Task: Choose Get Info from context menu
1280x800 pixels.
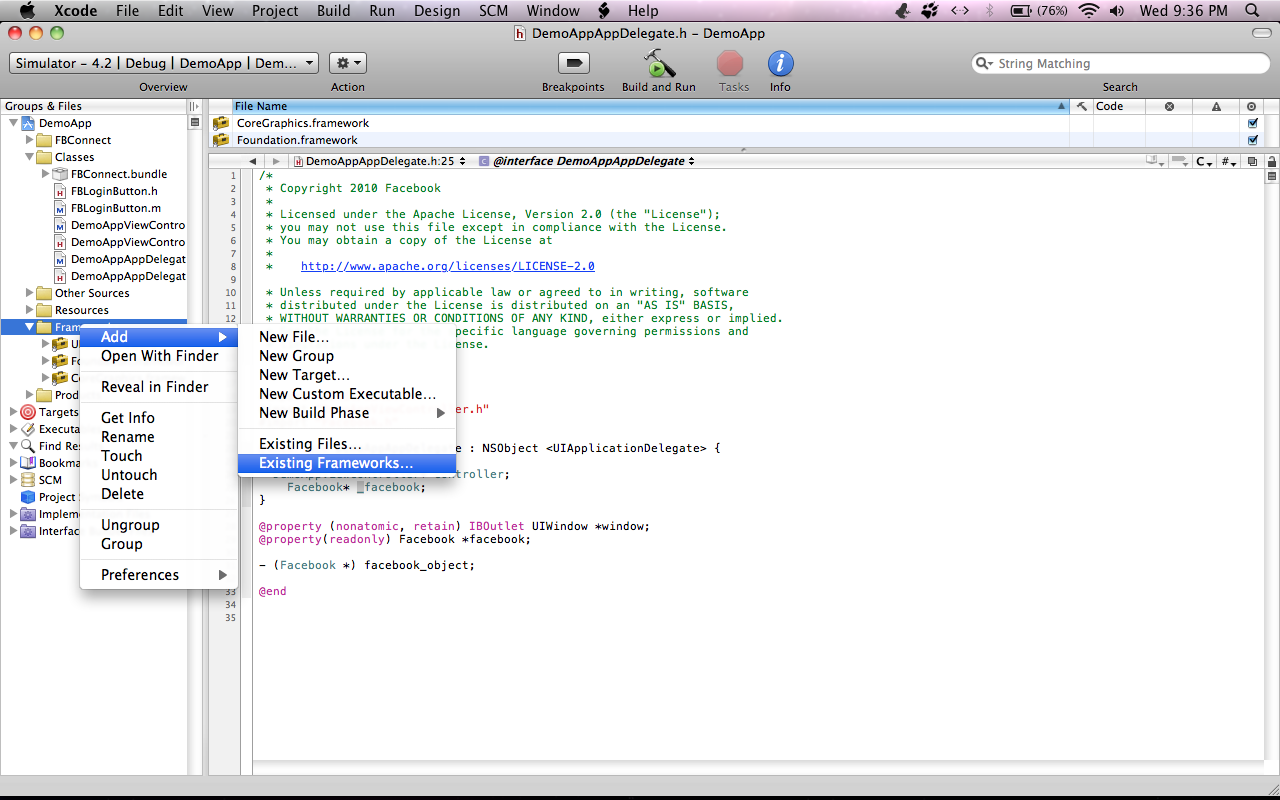Action: click(158, 418)
